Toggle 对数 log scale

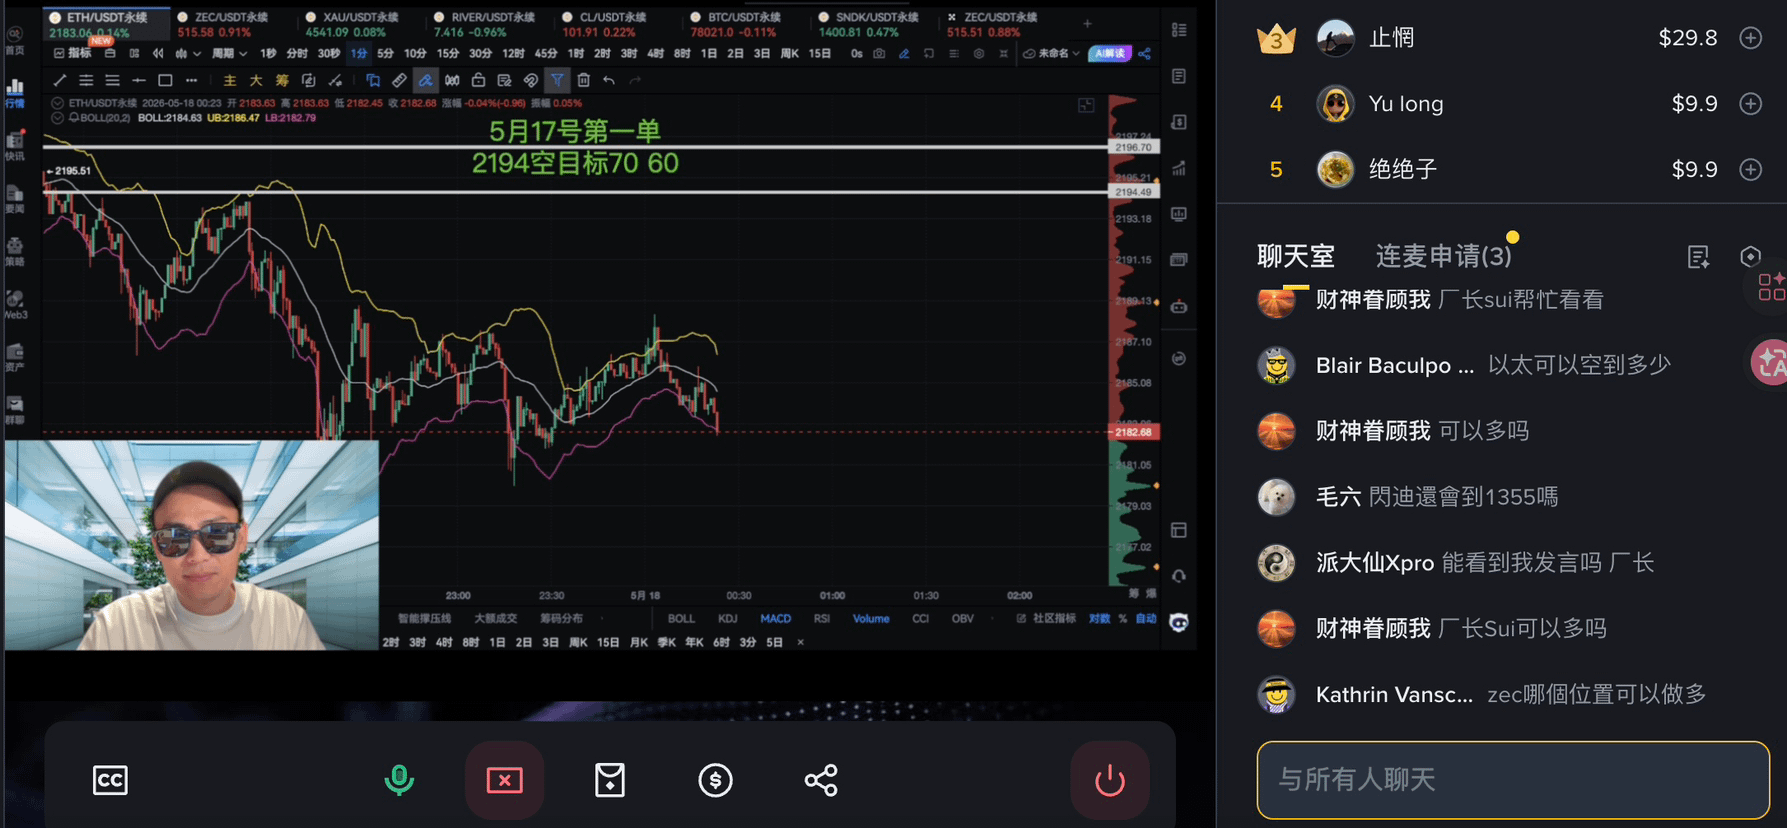click(x=1099, y=619)
